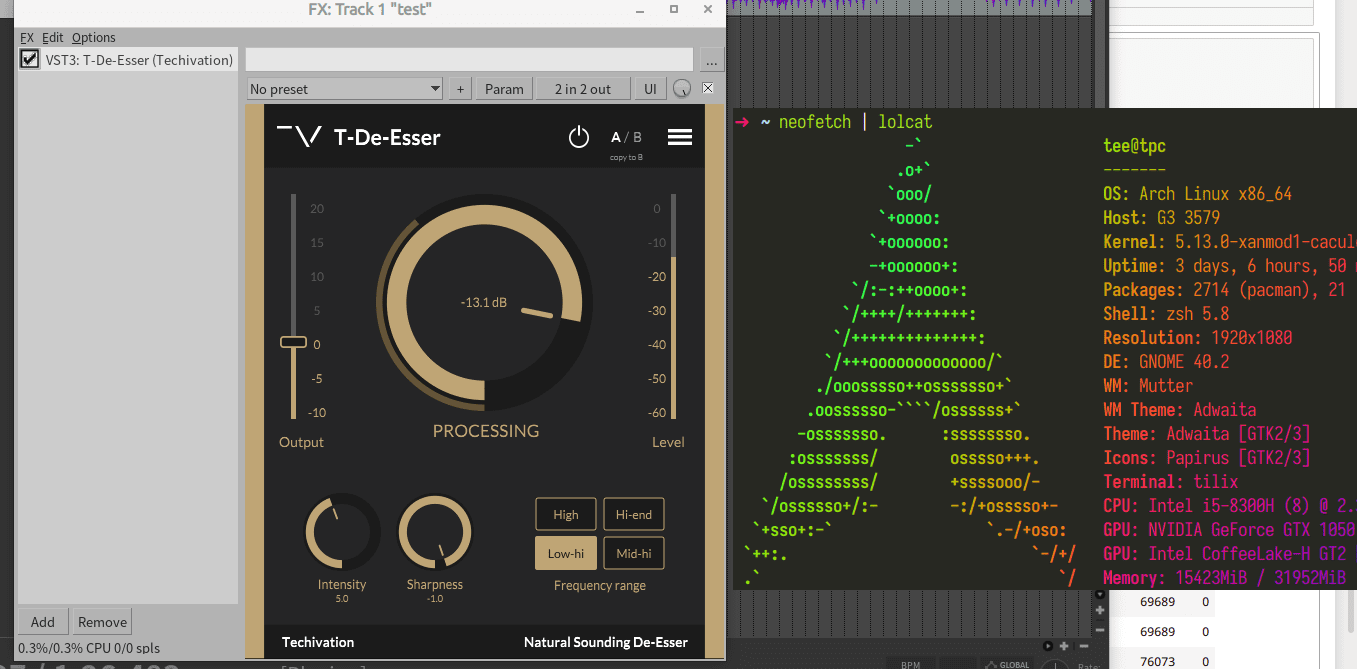1357x669 pixels.
Task: Click the horizontal zoom-in plus icon below timeline
Action: (x=1064, y=646)
